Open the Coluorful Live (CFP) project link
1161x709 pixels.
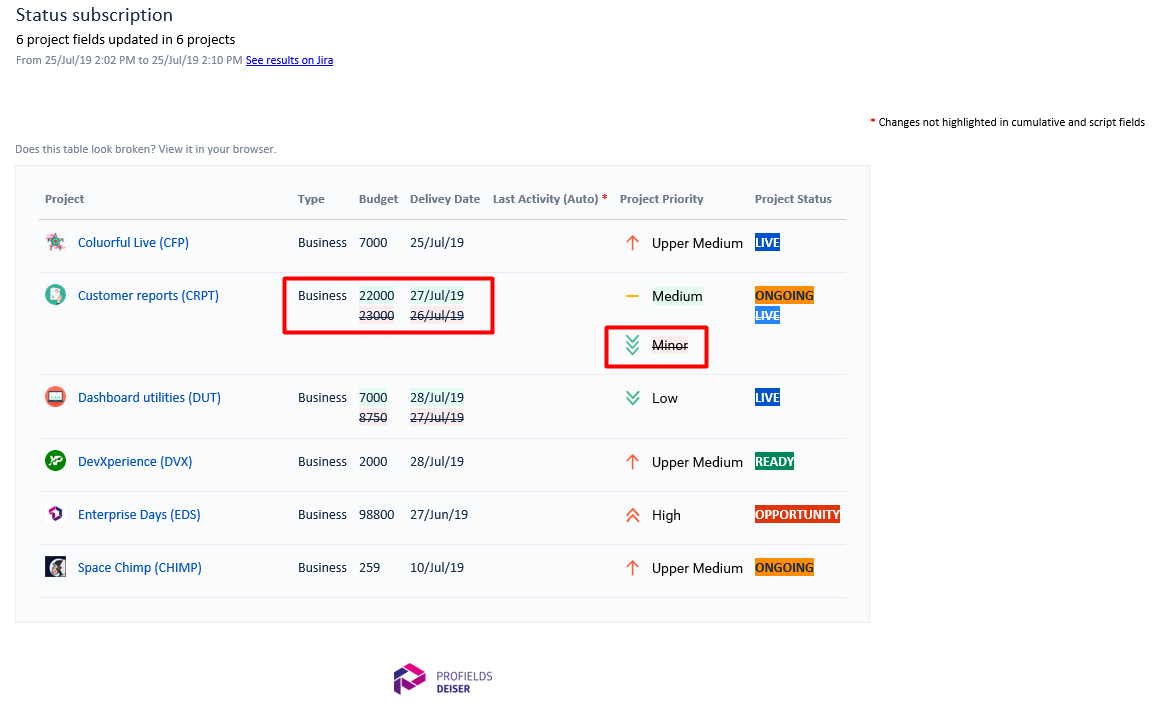tap(133, 242)
